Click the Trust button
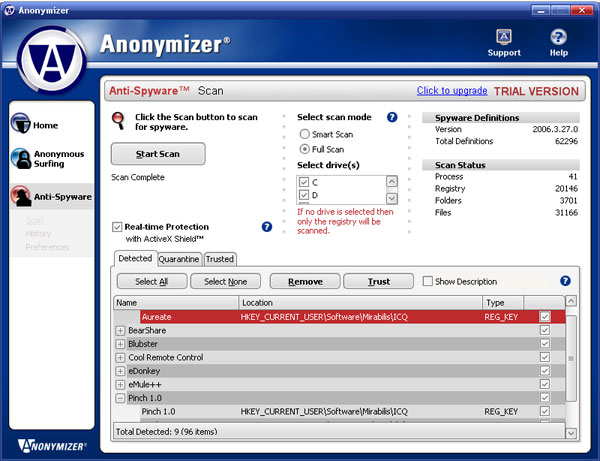The image size is (600, 461). [378, 282]
